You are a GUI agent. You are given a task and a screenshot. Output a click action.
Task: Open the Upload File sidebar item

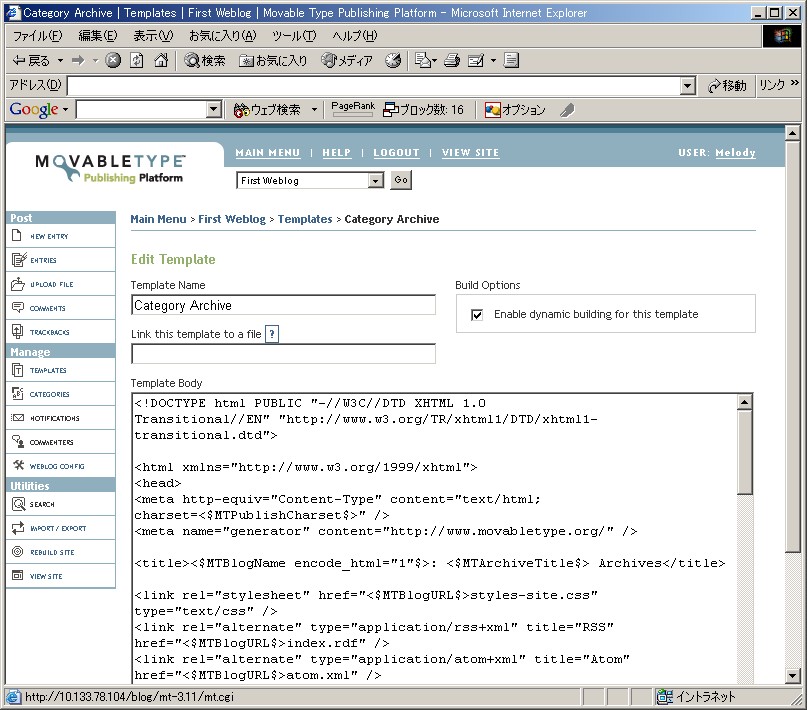pos(18,284)
